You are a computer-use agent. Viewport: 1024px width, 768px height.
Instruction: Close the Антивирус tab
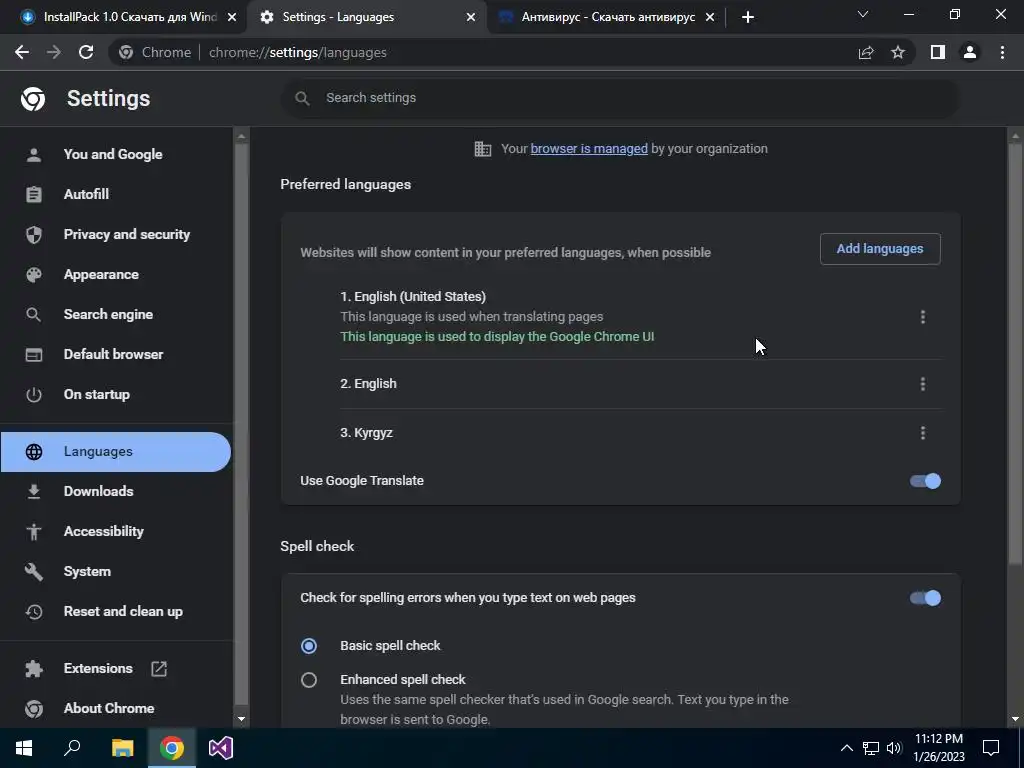pyautogui.click(x=710, y=17)
